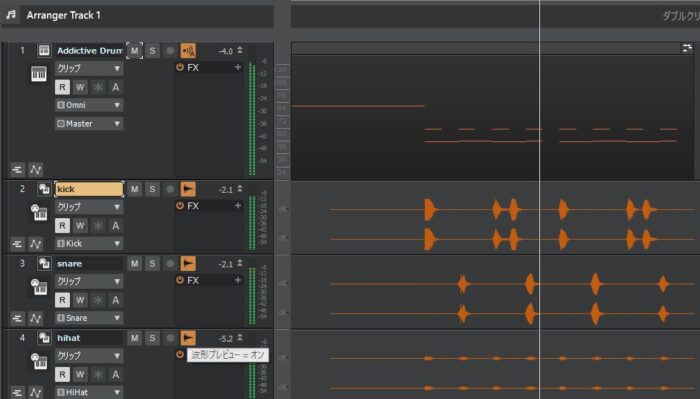Toggle input echo on Addictive Drums track
The width and height of the screenshot is (700, 399).
(x=188, y=50)
